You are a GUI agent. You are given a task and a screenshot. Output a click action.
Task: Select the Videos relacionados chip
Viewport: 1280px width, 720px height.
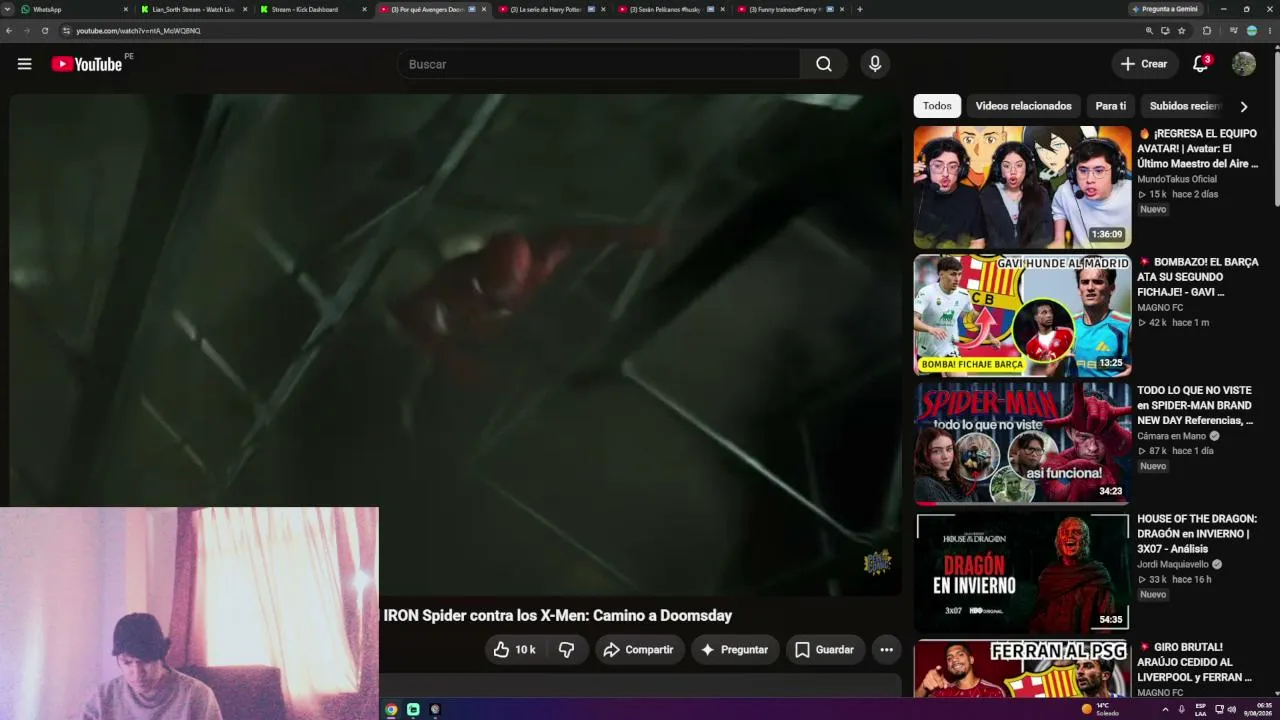click(x=1023, y=106)
